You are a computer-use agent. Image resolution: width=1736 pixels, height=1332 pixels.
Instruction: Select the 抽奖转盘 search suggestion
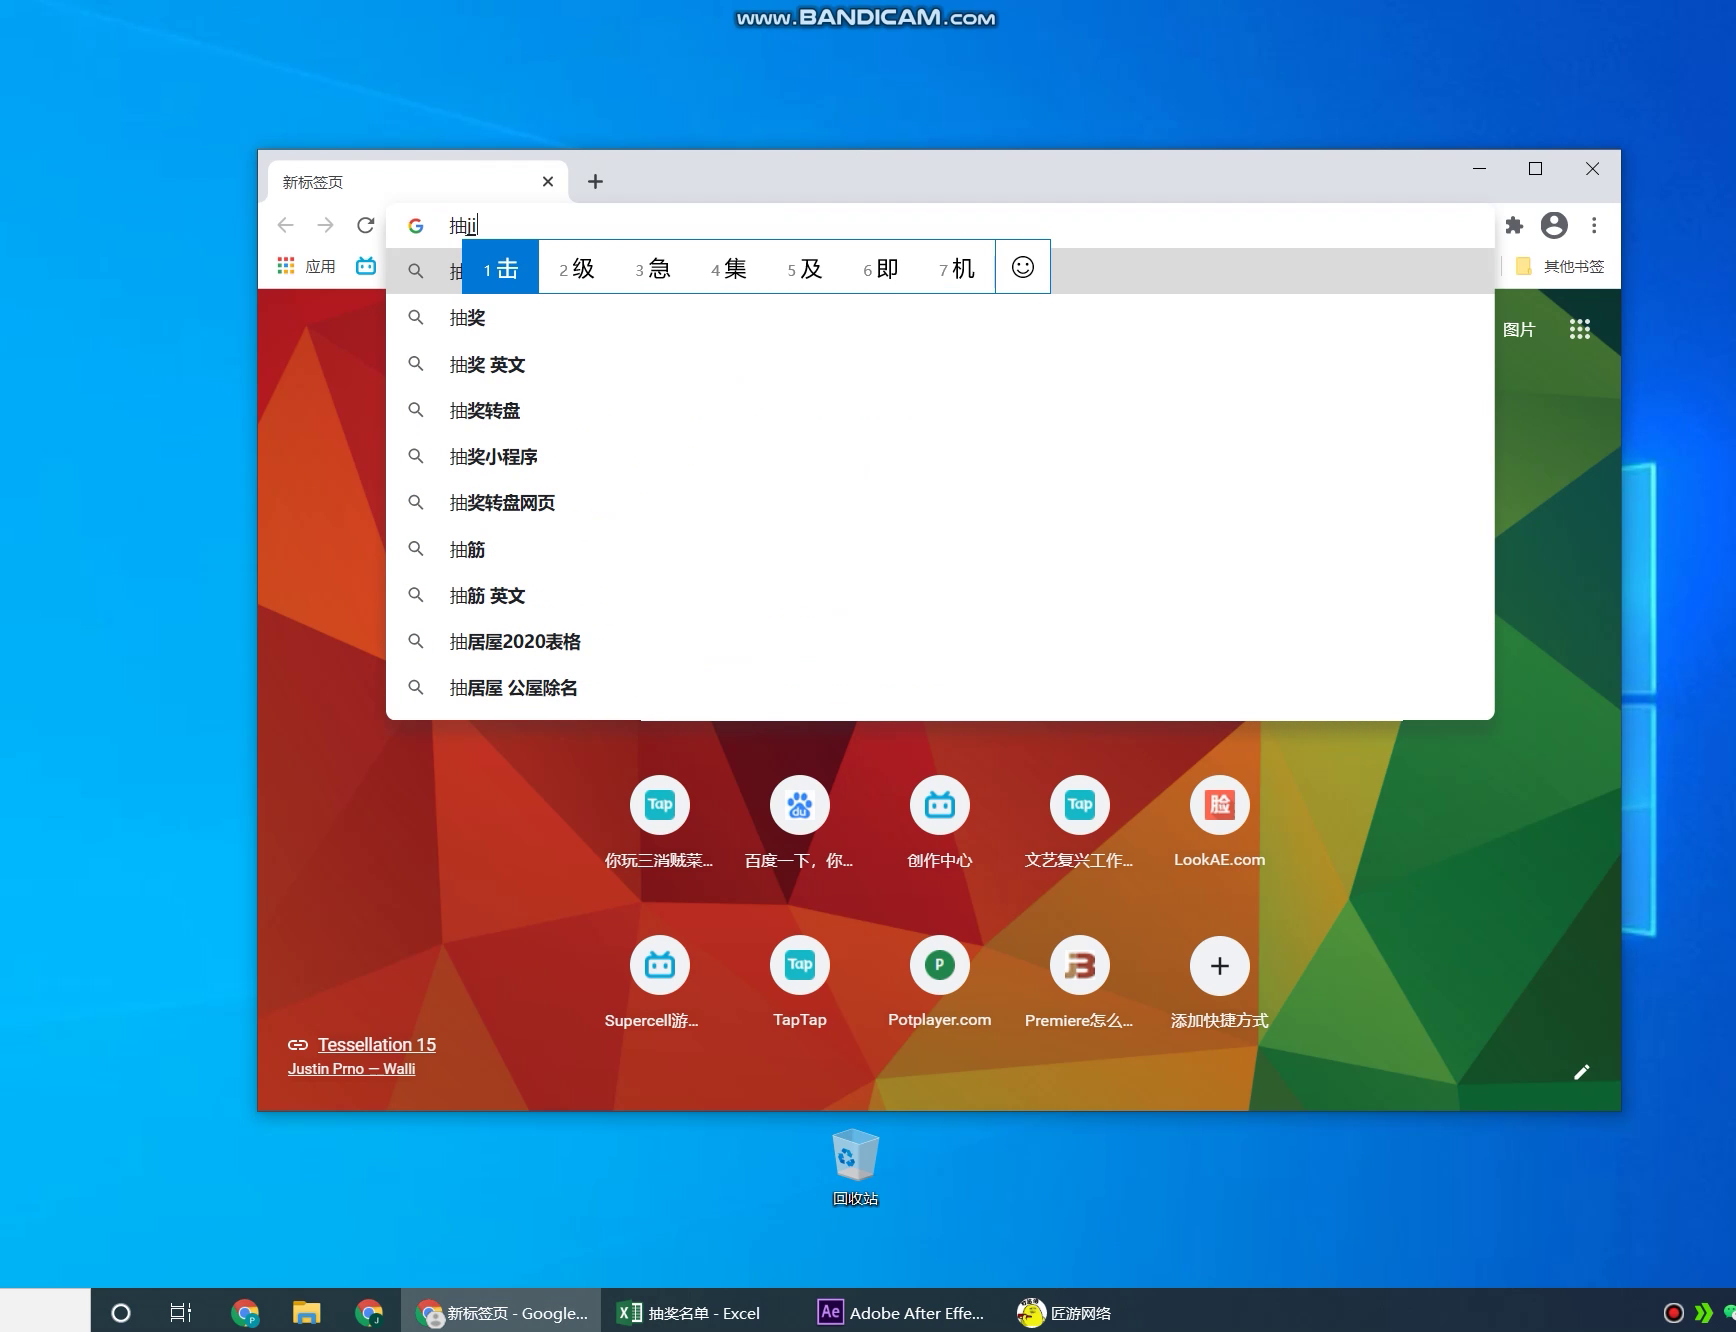(485, 411)
